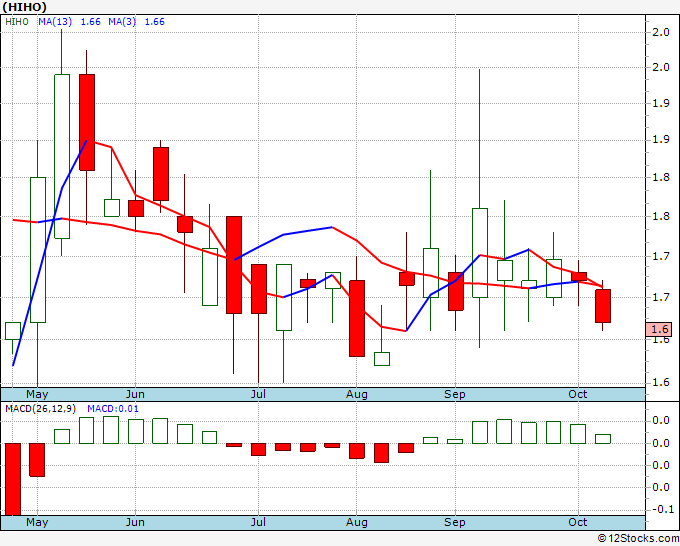Click the MA(13) legend label

pyautogui.click(x=55, y=22)
